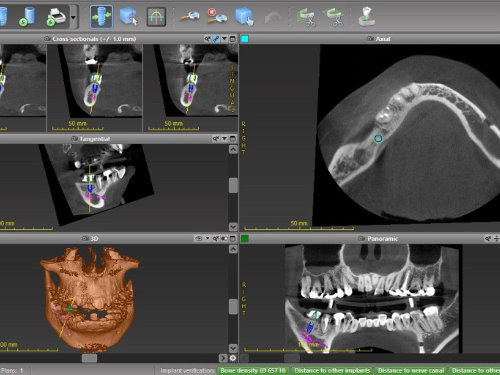
Task: Click the 3D horizontal scrollbar thumb
Action: (x=89, y=358)
